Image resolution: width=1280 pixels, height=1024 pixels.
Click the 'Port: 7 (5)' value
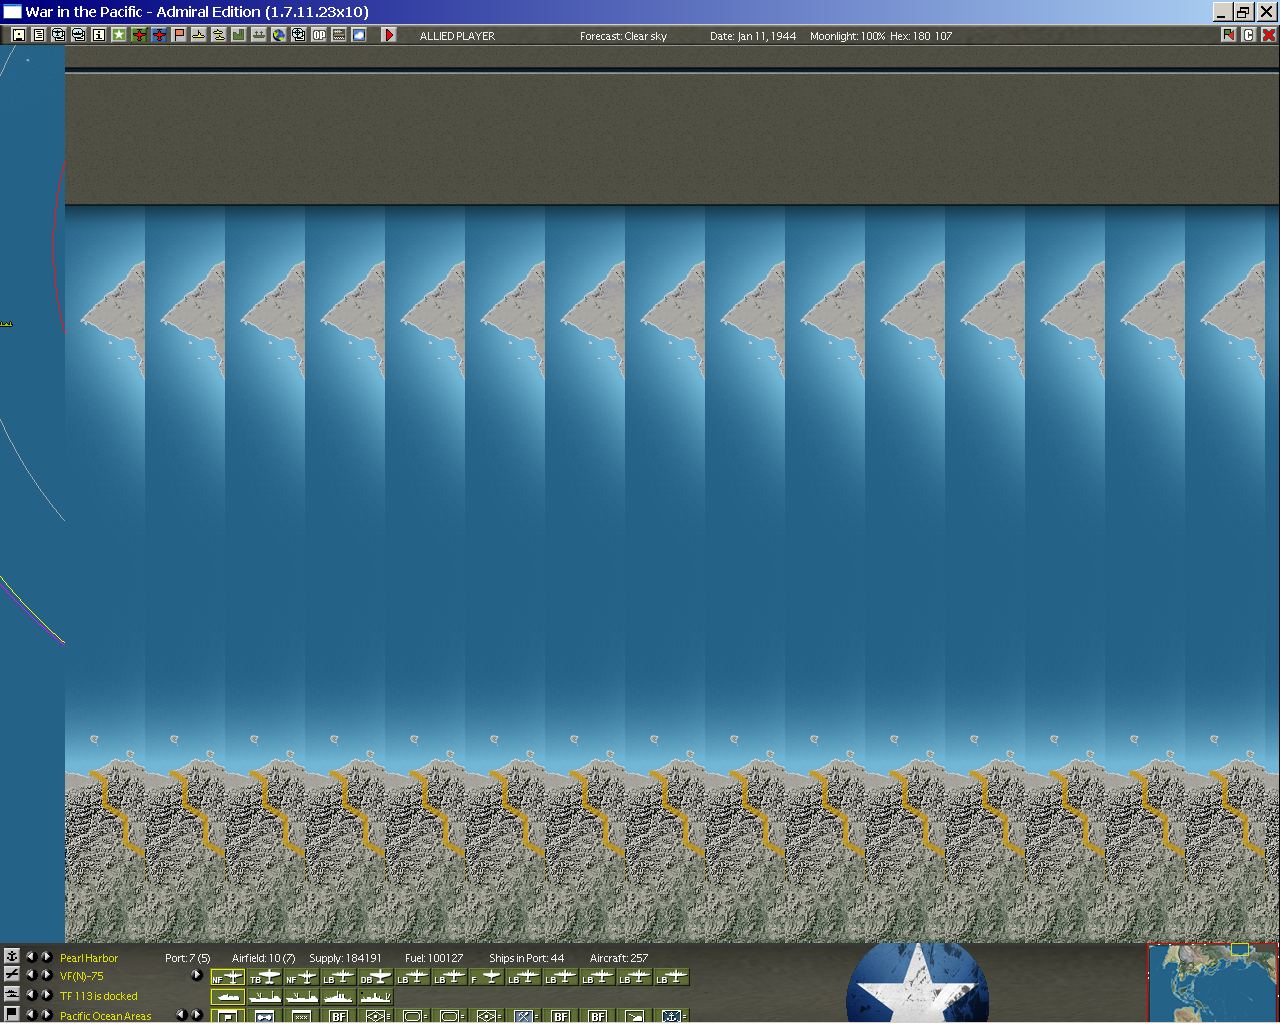188,958
